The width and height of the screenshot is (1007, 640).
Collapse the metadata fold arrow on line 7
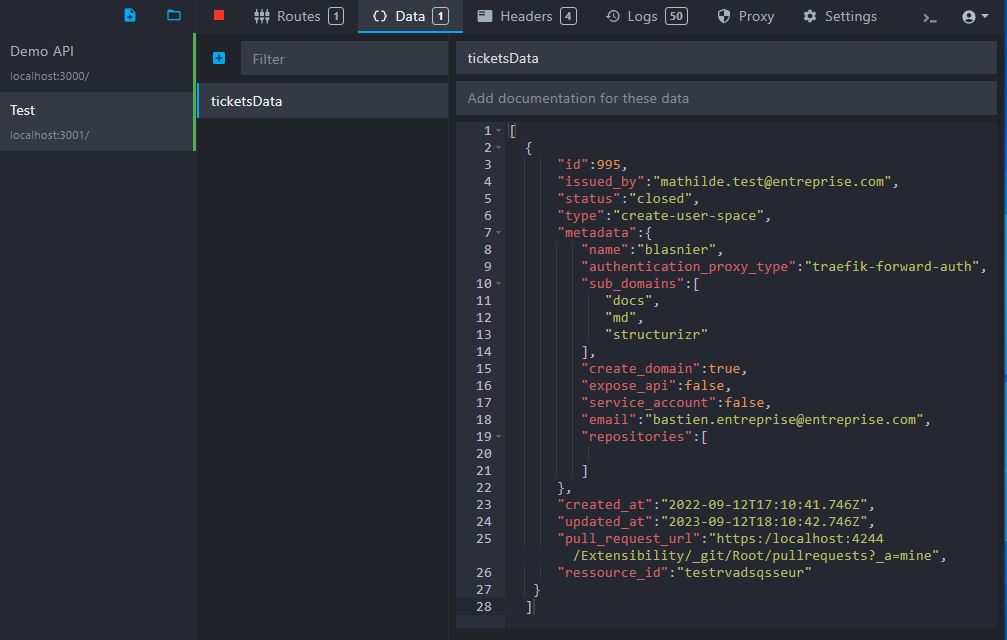499,232
